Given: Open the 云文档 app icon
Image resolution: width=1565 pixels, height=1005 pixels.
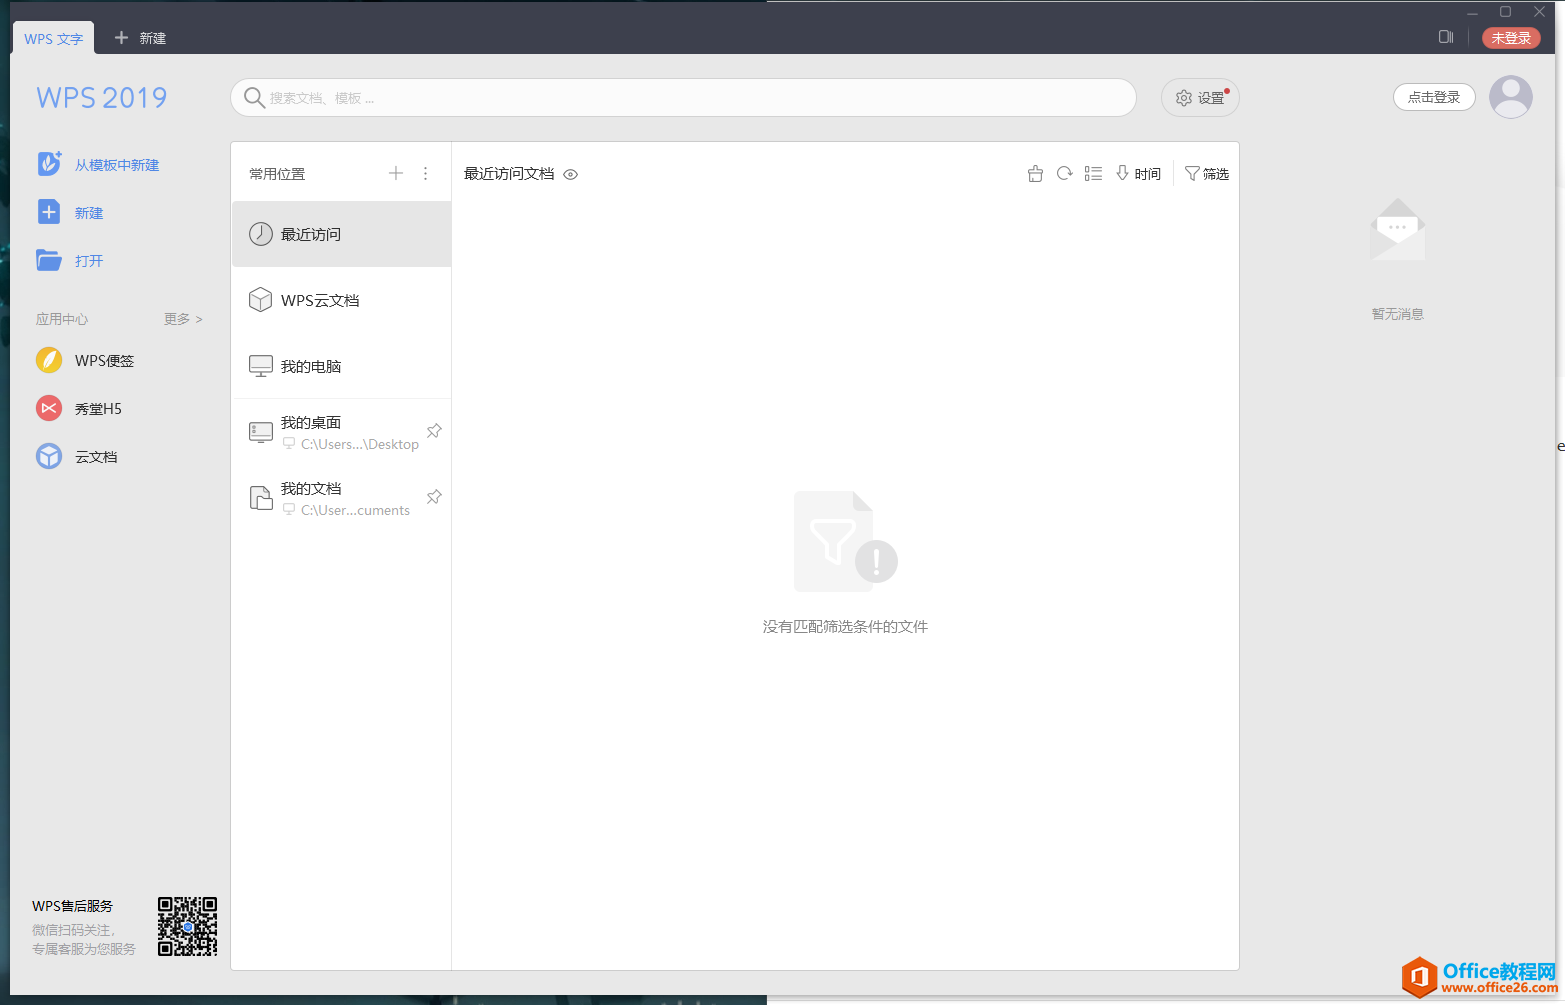Looking at the screenshot, I should (x=49, y=456).
